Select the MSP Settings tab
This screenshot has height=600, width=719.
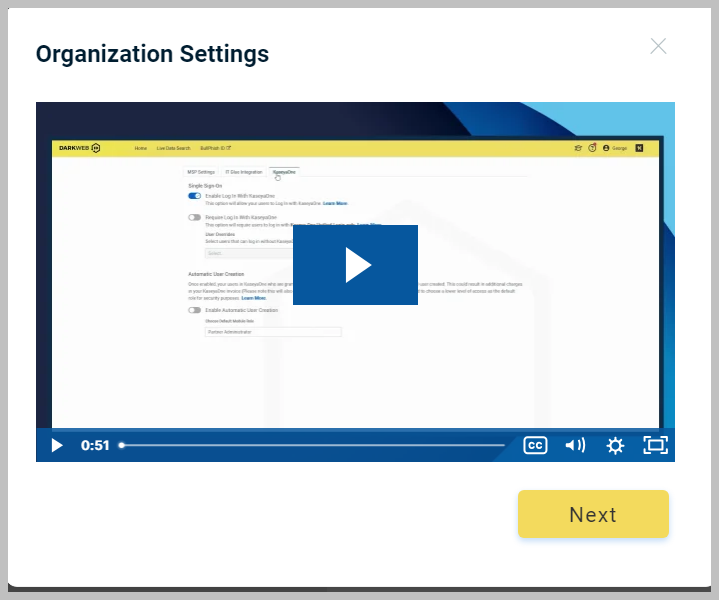pyautogui.click(x=201, y=172)
